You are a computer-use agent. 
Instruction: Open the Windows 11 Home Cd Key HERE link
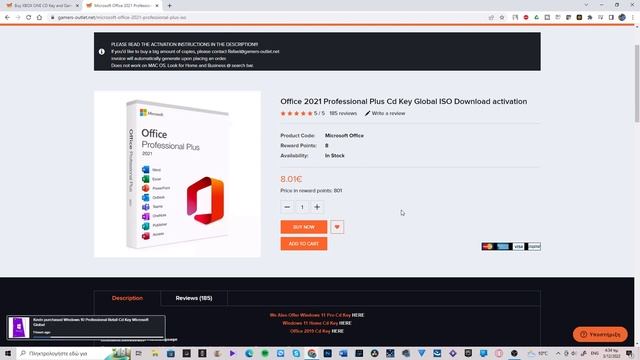[345, 323]
